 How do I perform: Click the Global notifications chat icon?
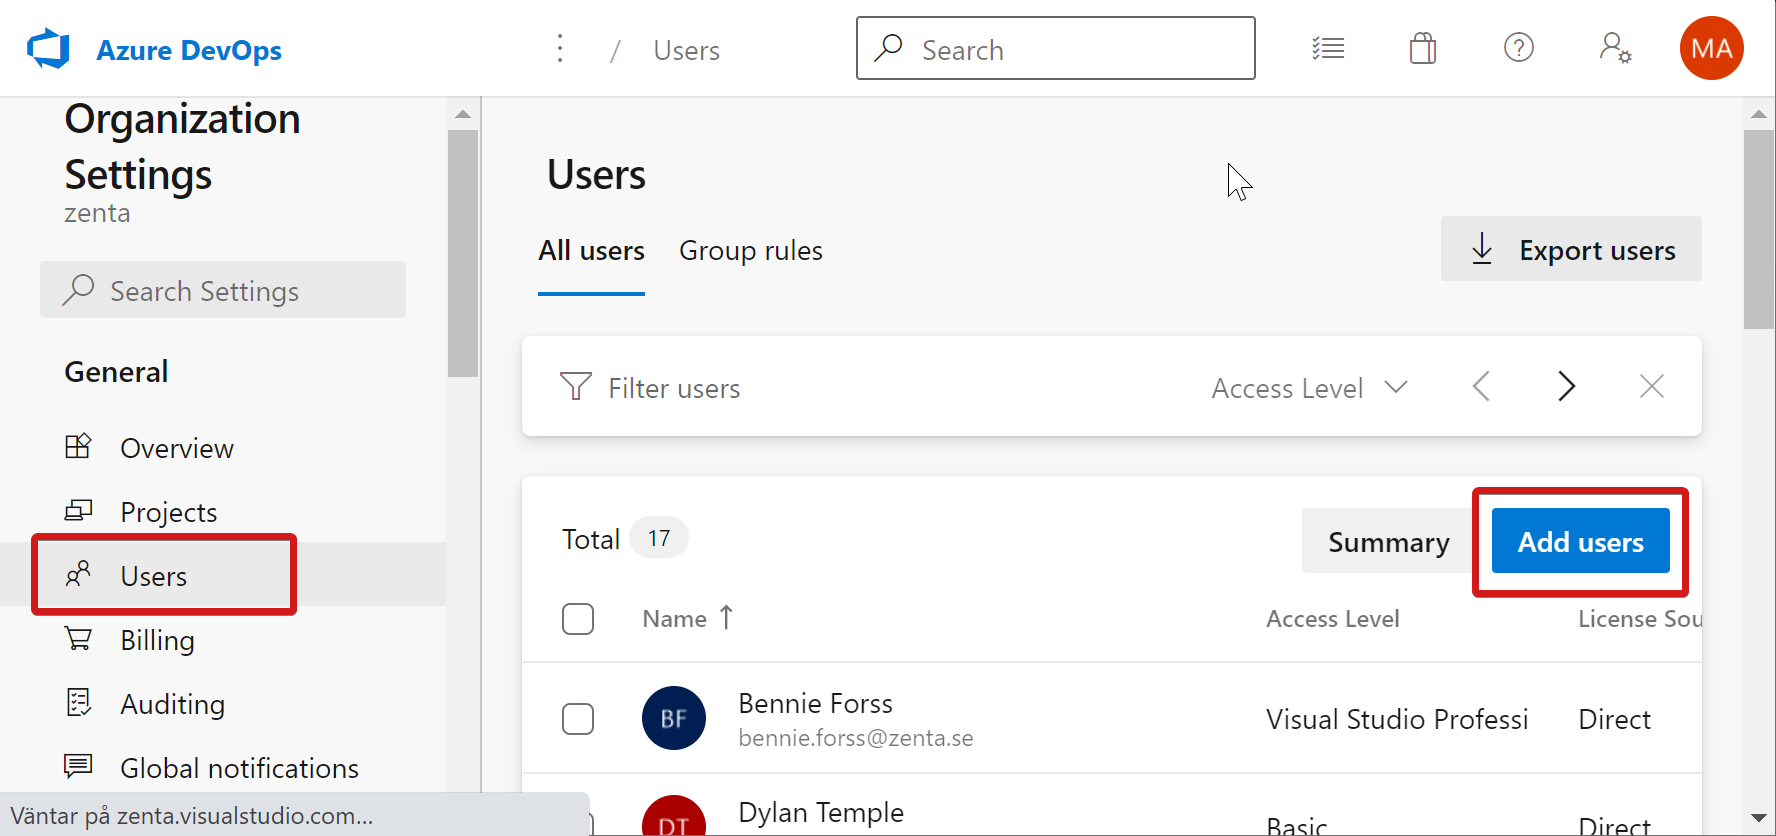click(x=78, y=766)
